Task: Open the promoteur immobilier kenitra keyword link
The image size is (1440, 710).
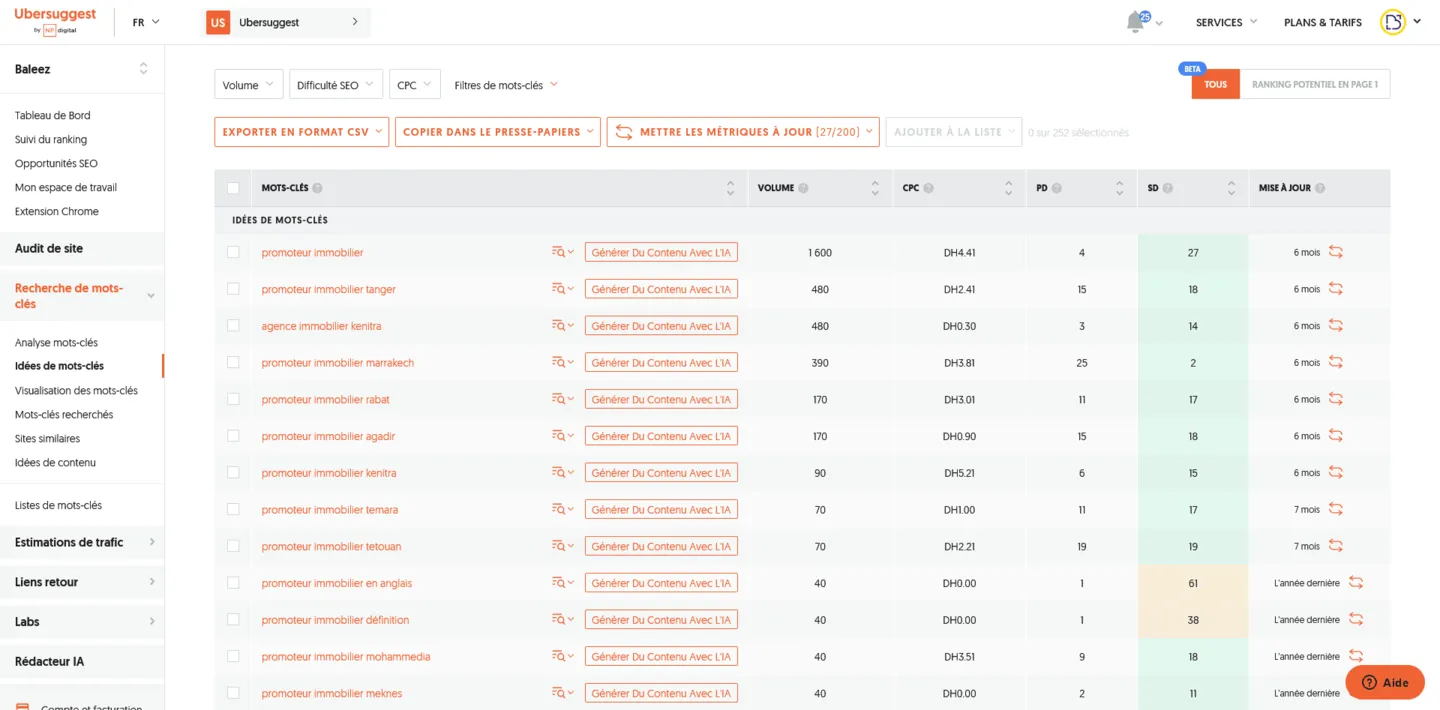Action: point(329,473)
